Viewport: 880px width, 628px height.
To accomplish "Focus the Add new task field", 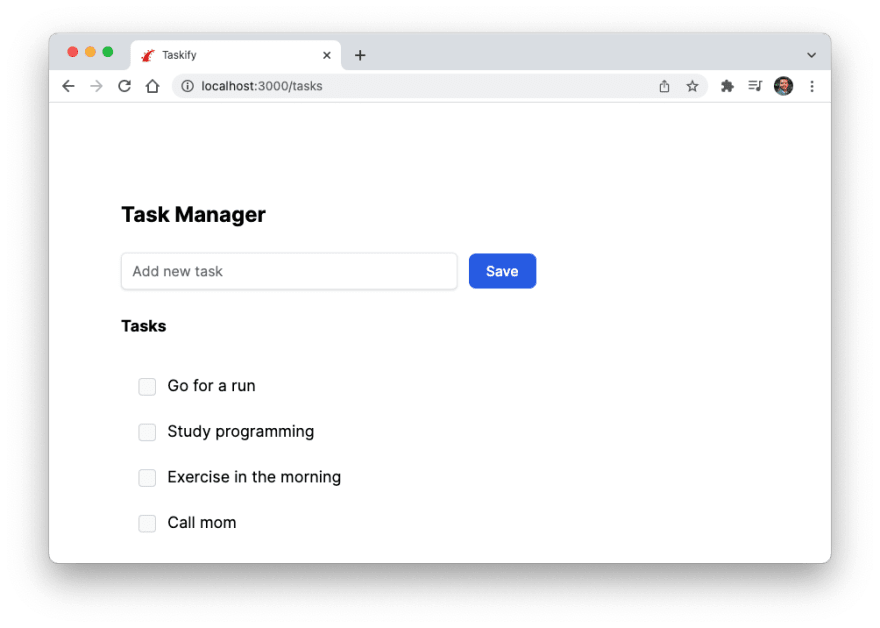I will (289, 271).
